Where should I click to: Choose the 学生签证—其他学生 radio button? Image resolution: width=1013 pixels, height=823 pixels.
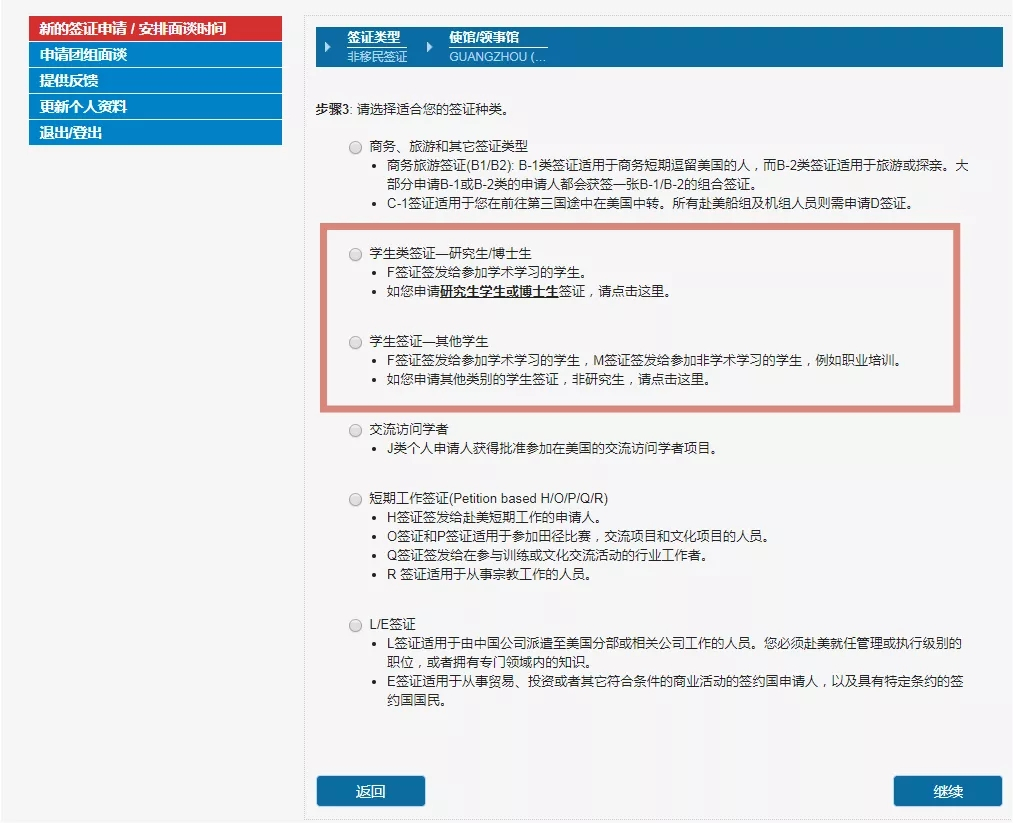(x=355, y=342)
